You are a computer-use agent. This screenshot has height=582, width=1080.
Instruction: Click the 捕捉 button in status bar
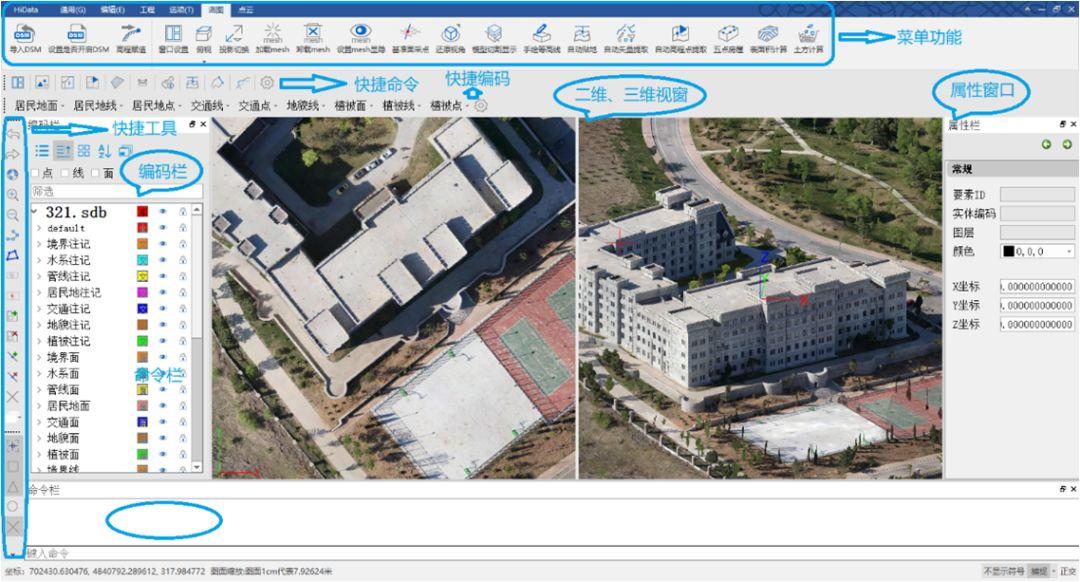(1039, 571)
